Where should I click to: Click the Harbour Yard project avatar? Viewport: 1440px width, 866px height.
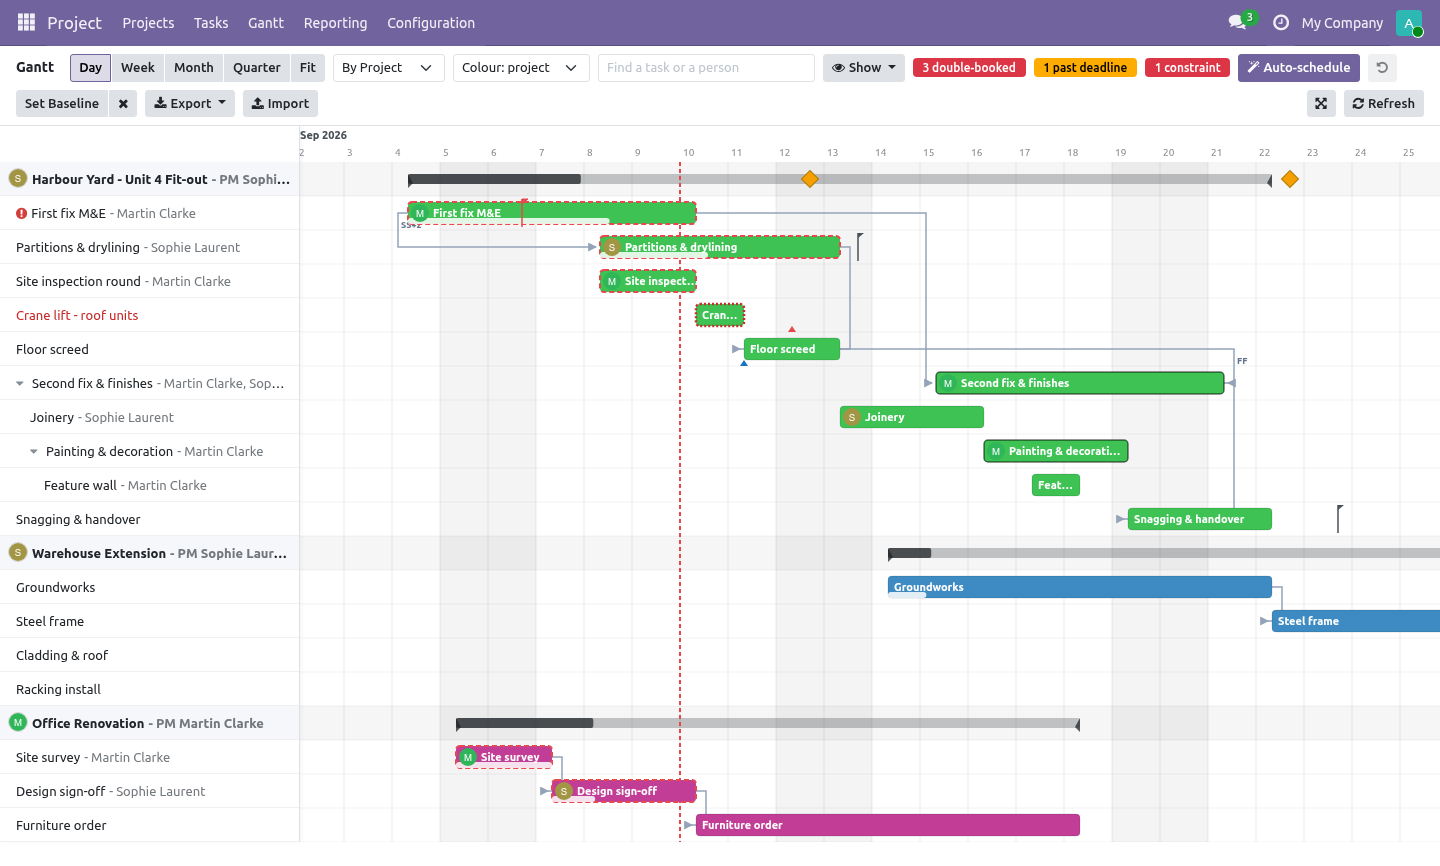(18, 178)
